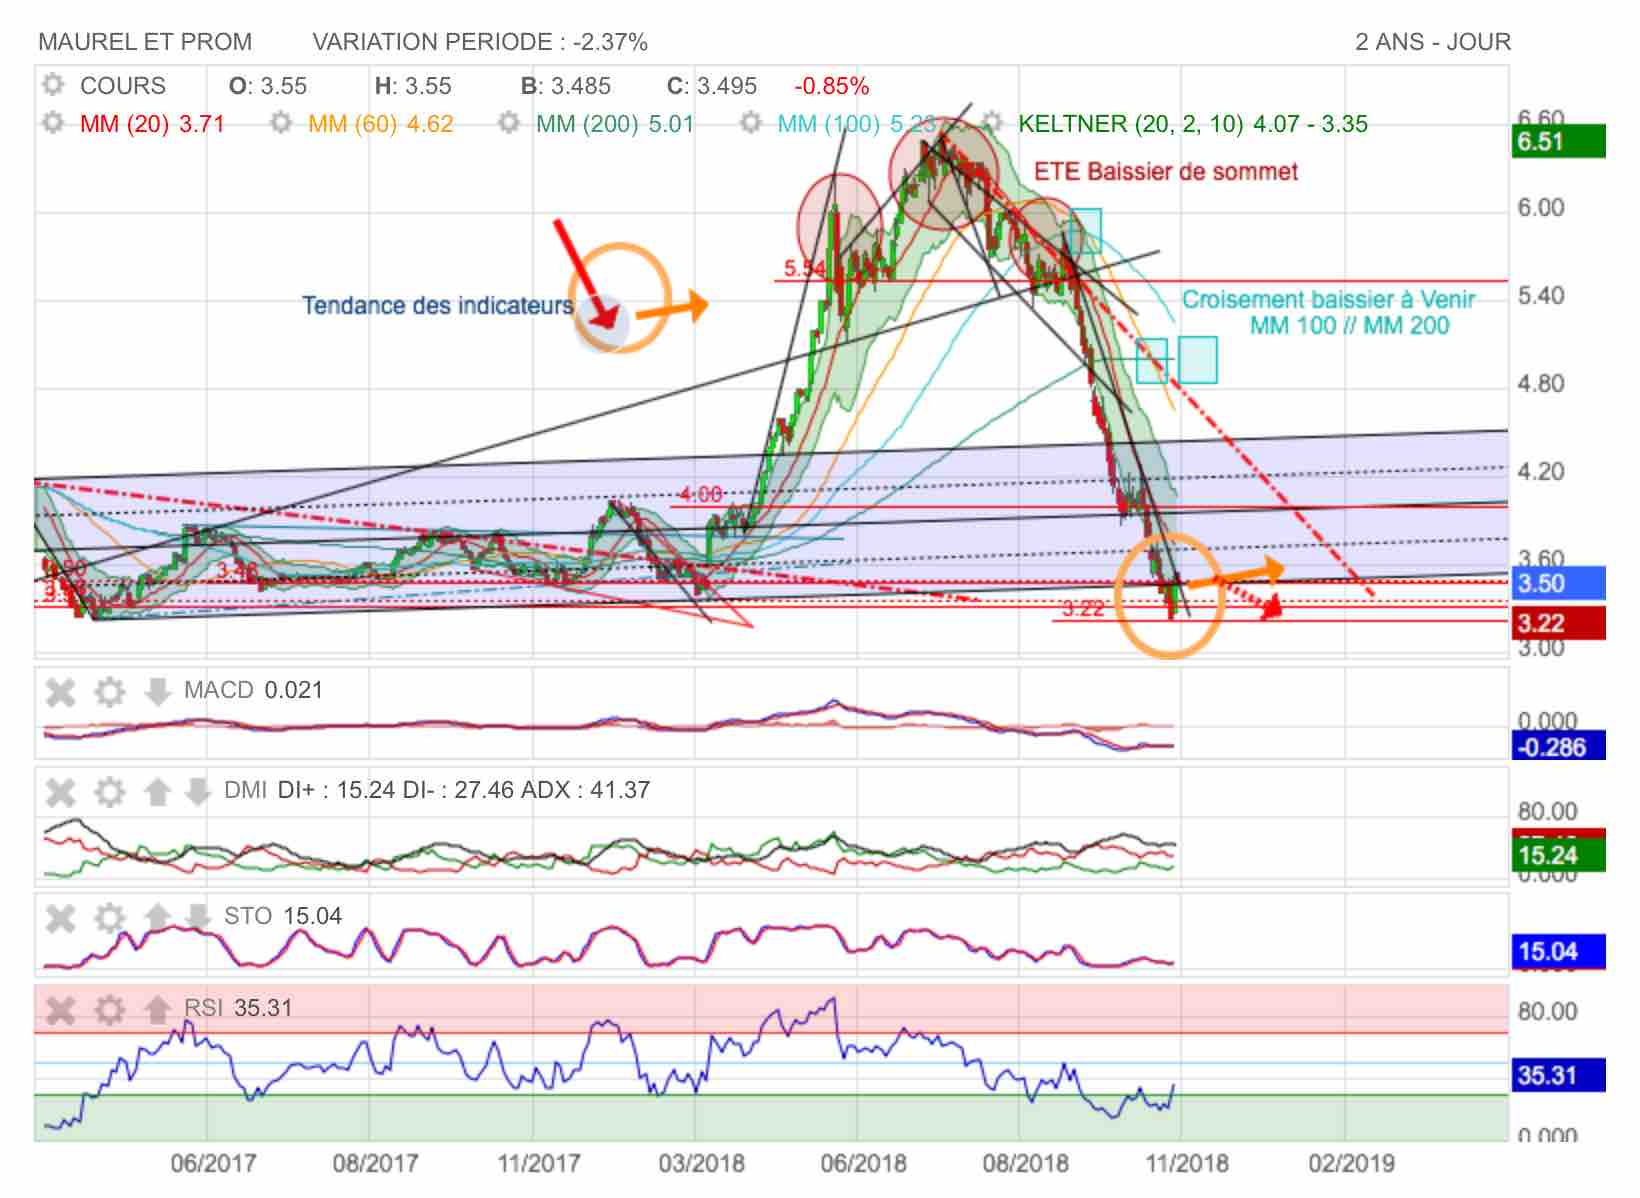The width and height of the screenshot is (1640, 1198).
Task: Click the 06/2017 date axis label
Action: [x=213, y=1164]
